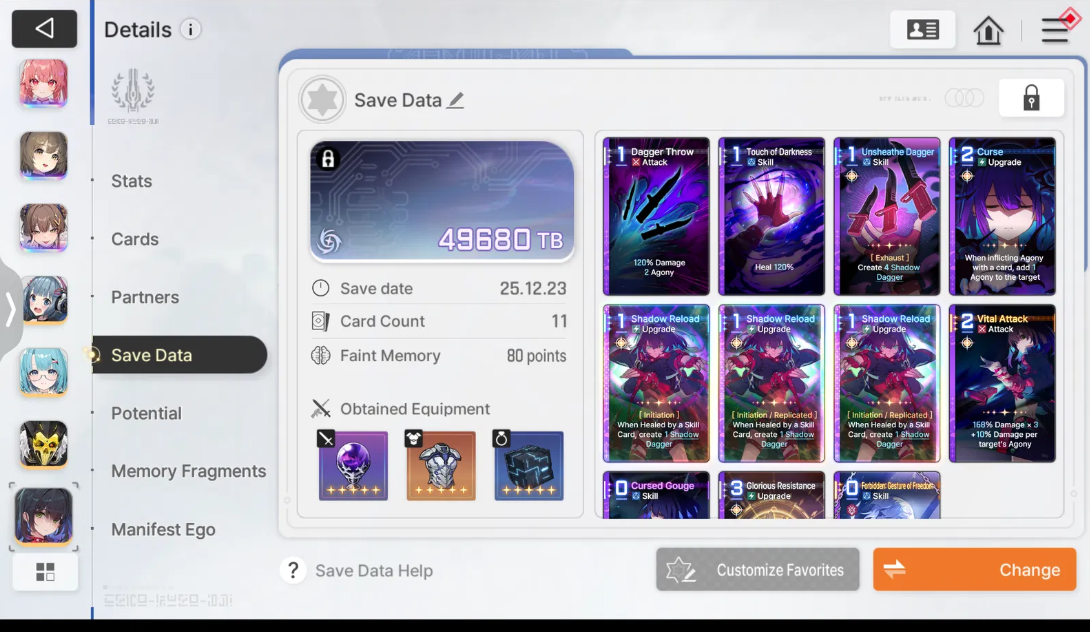Image resolution: width=1090 pixels, height=632 pixels.
Task: Select the golden skull mask character portrait
Action: coord(43,444)
